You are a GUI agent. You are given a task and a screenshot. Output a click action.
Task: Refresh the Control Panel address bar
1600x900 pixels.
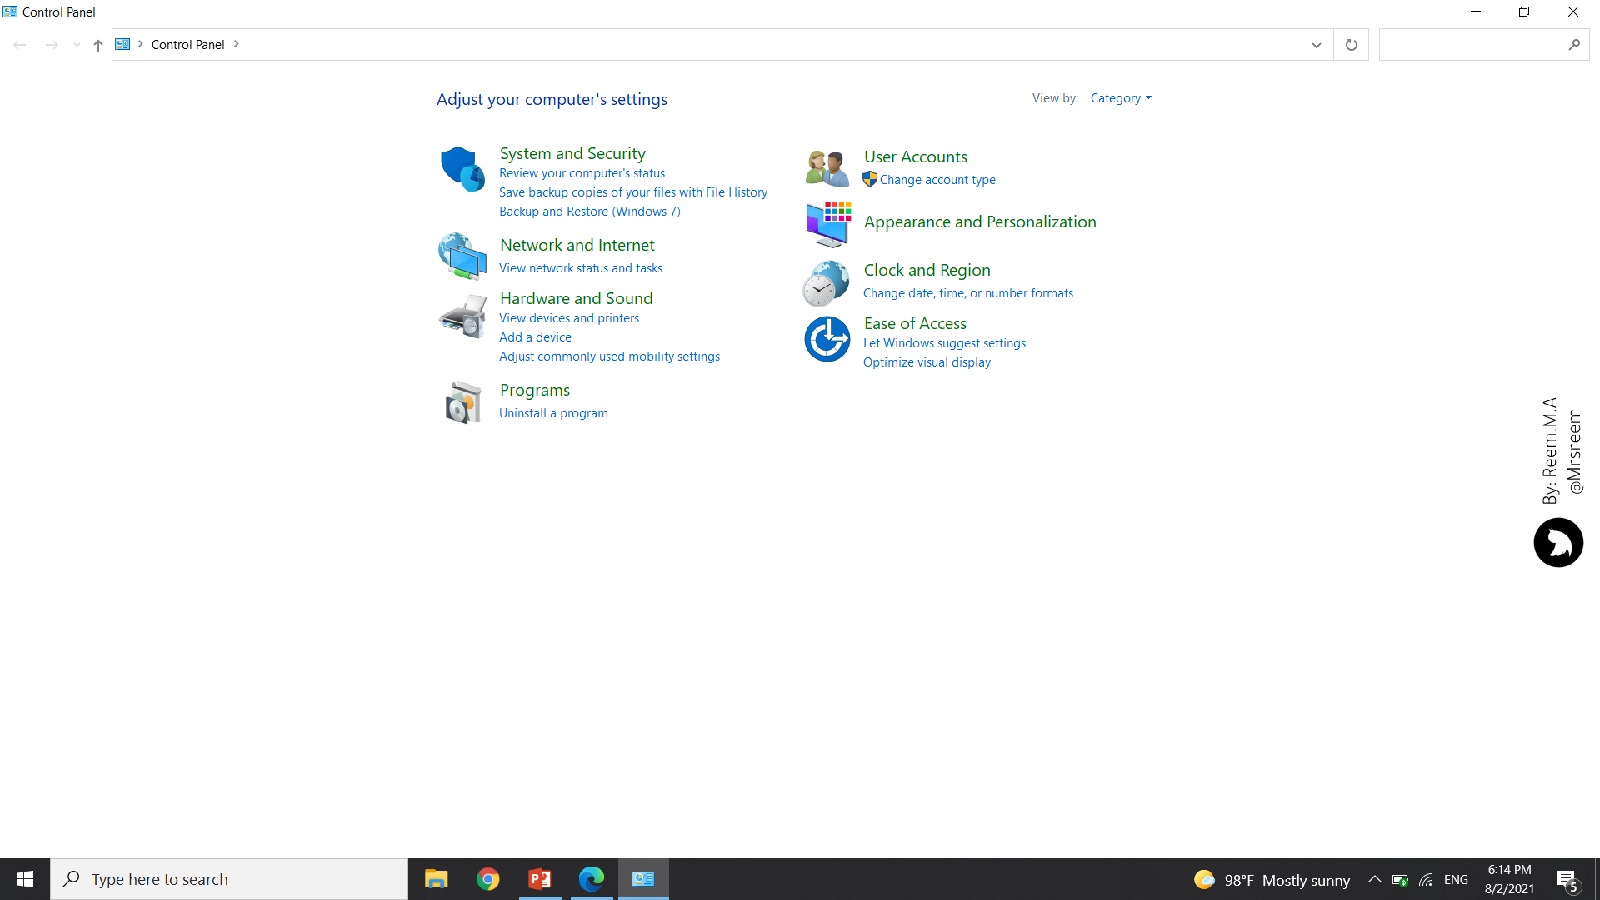[1351, 45]
